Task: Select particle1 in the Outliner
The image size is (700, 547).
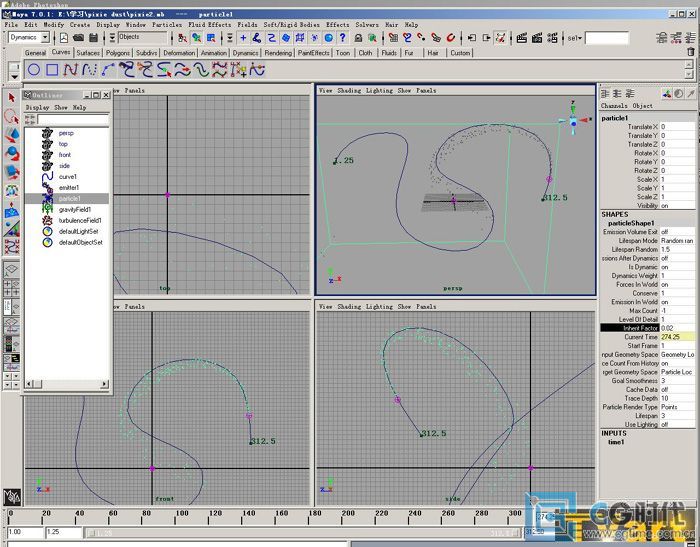Action: tap(67, 199)
